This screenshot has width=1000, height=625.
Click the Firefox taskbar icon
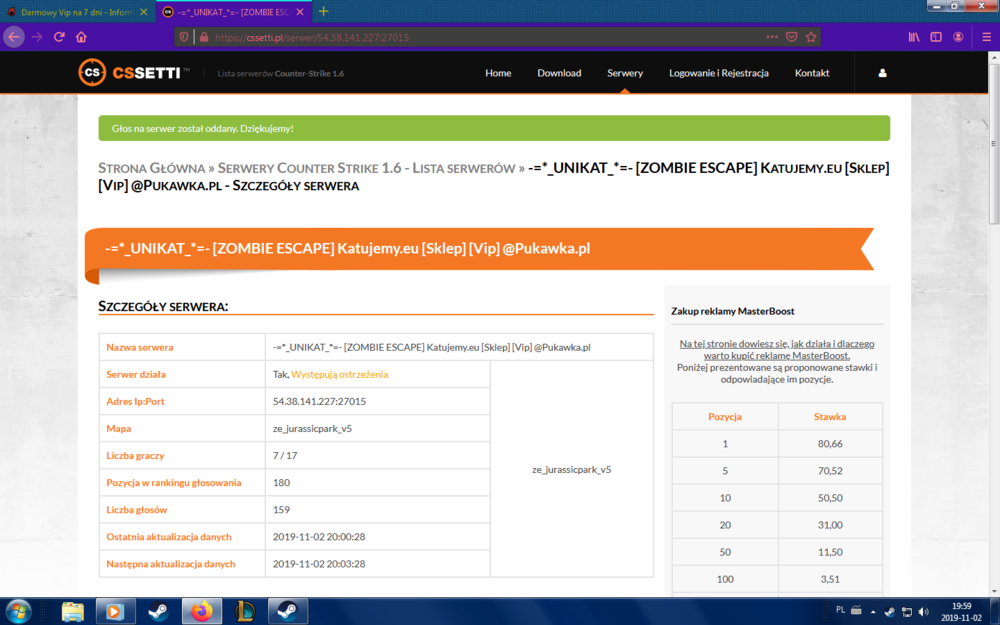(x=202, y=612)
